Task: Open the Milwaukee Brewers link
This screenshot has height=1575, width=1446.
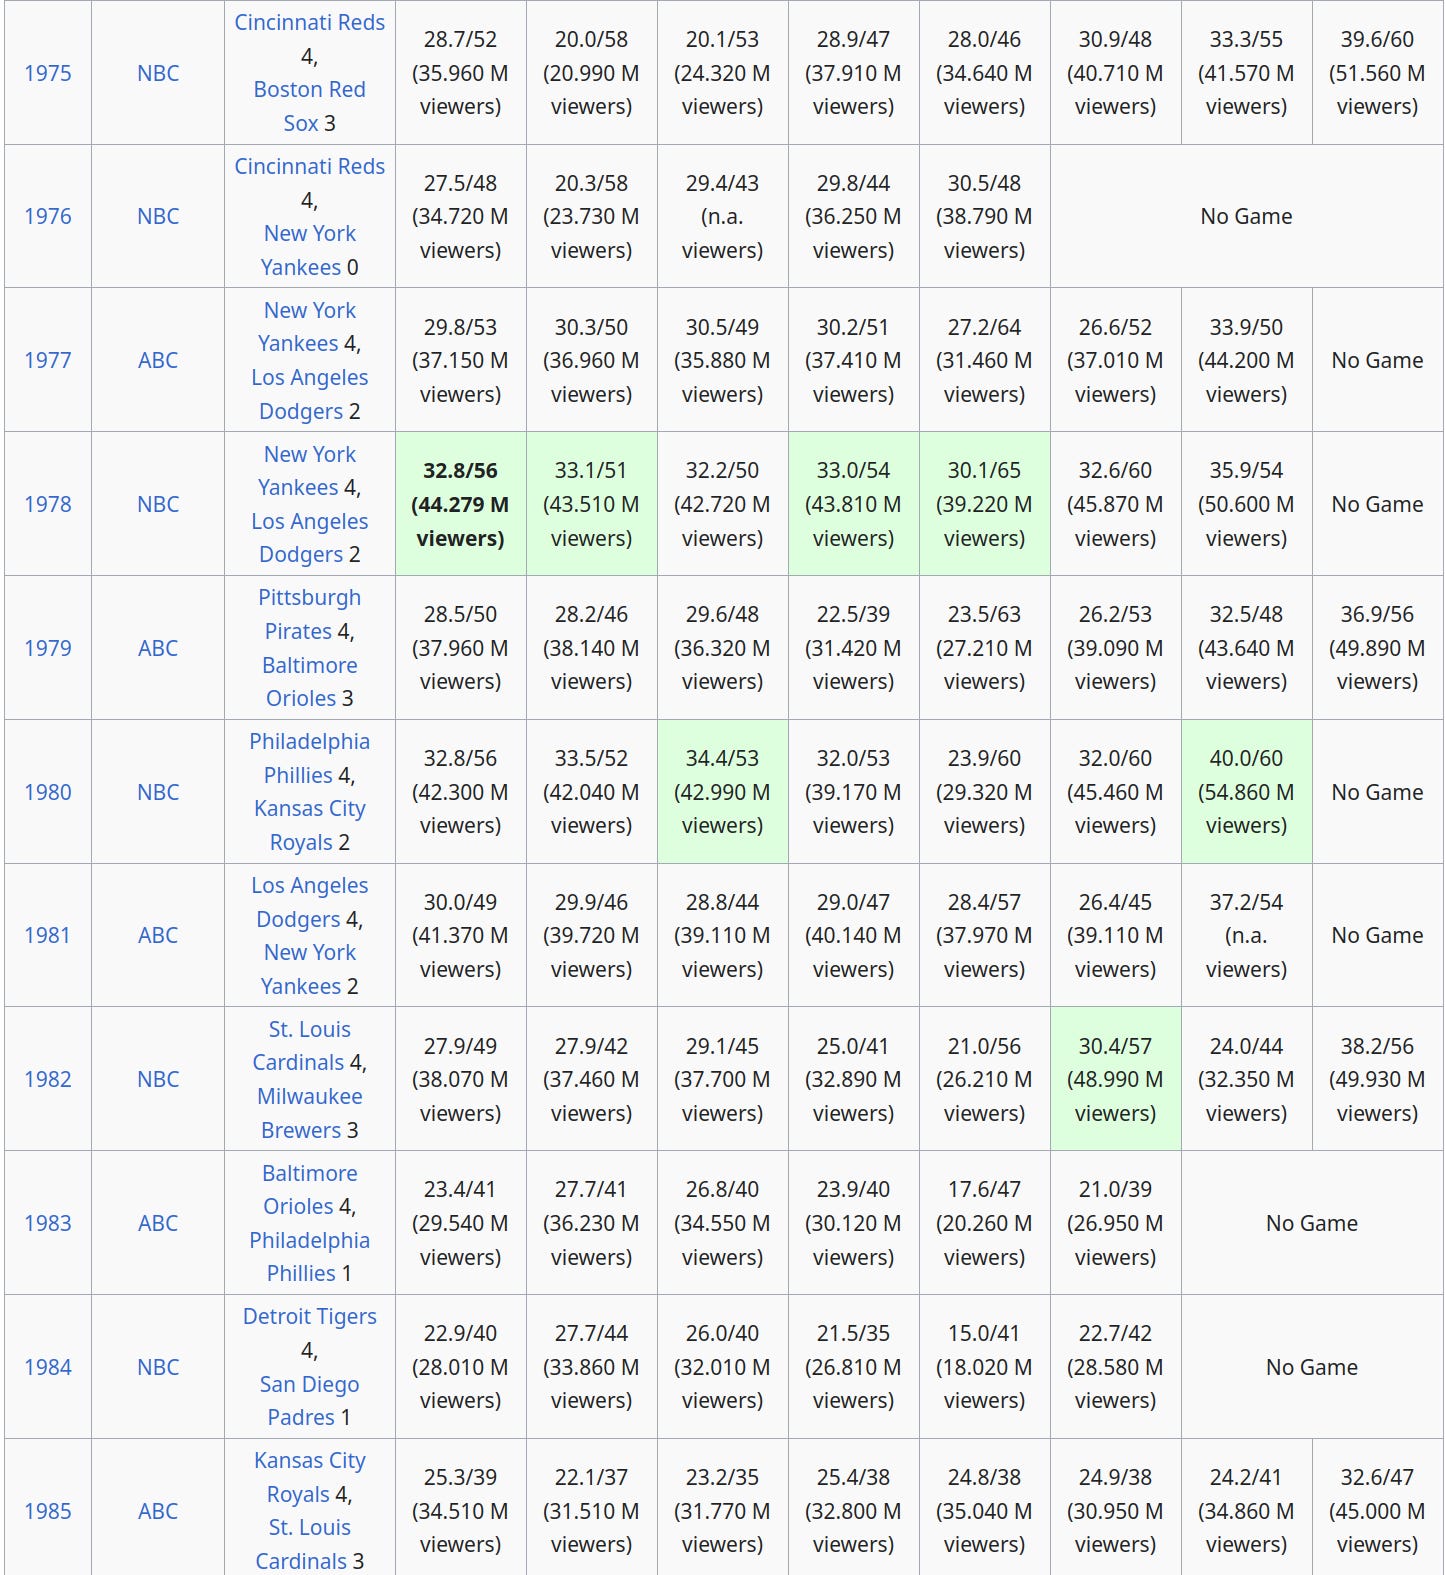Action: [x=310, y=1113]
